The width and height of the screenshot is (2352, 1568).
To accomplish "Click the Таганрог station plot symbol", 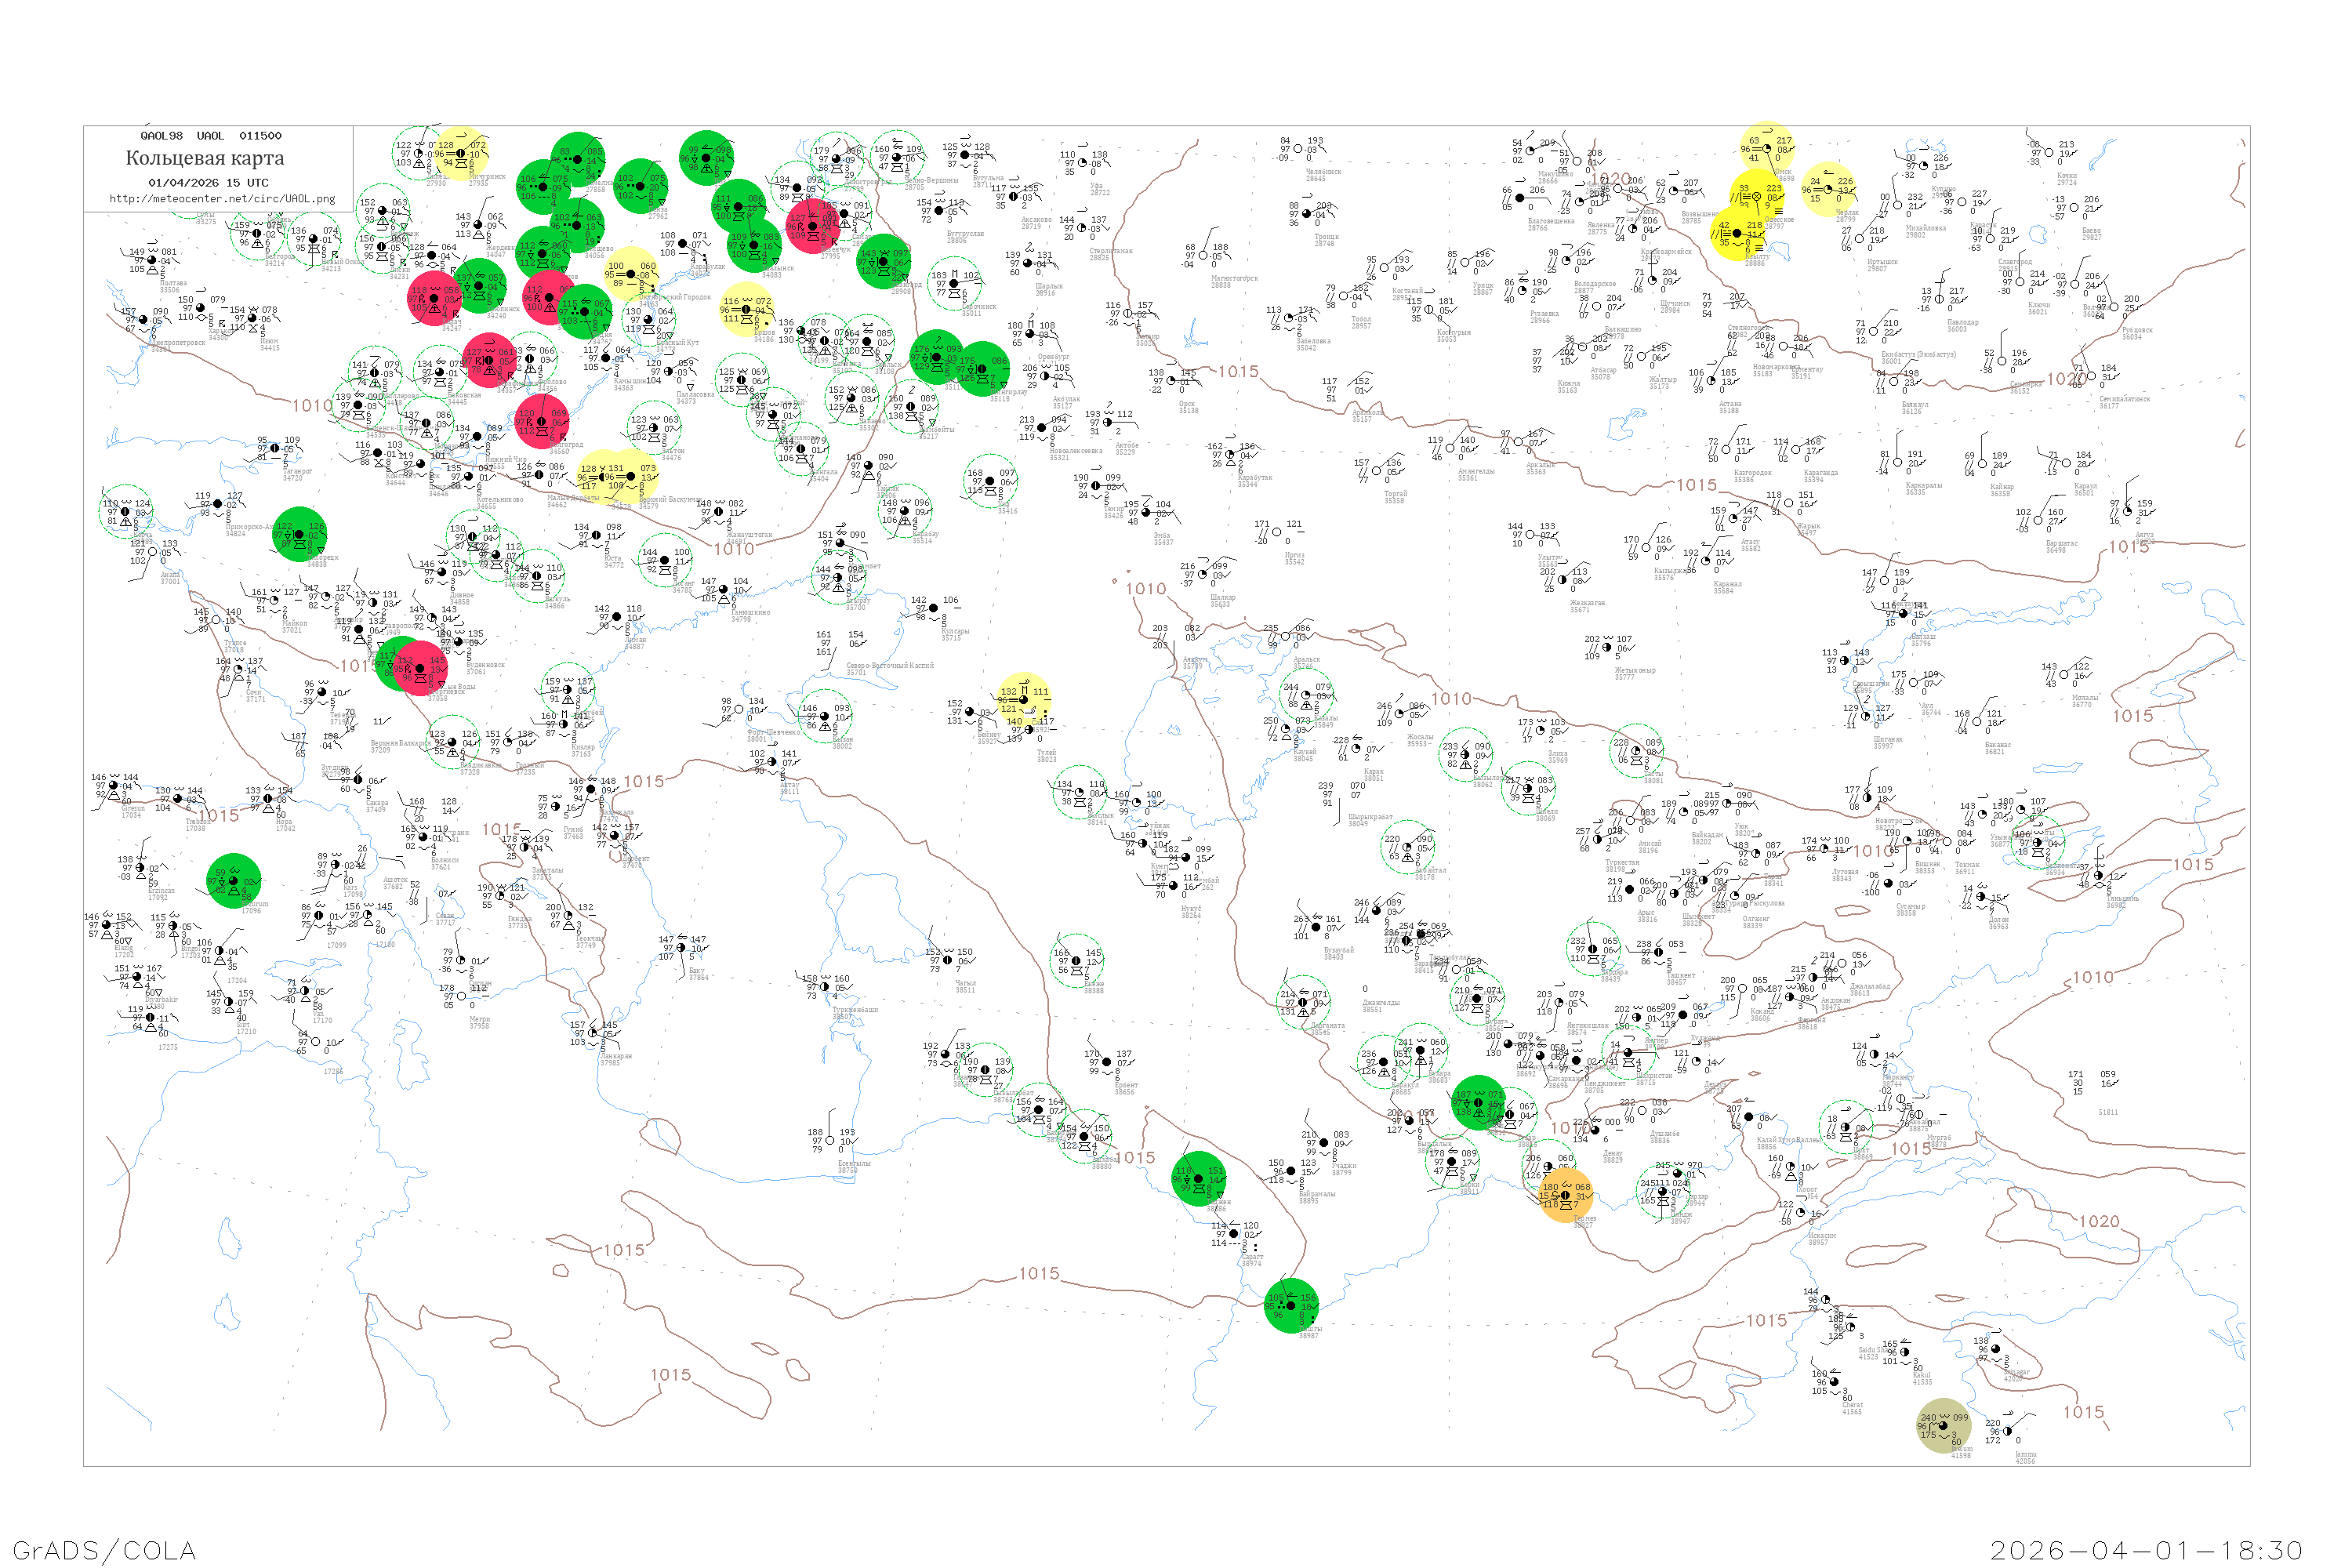I will point(275,449).
